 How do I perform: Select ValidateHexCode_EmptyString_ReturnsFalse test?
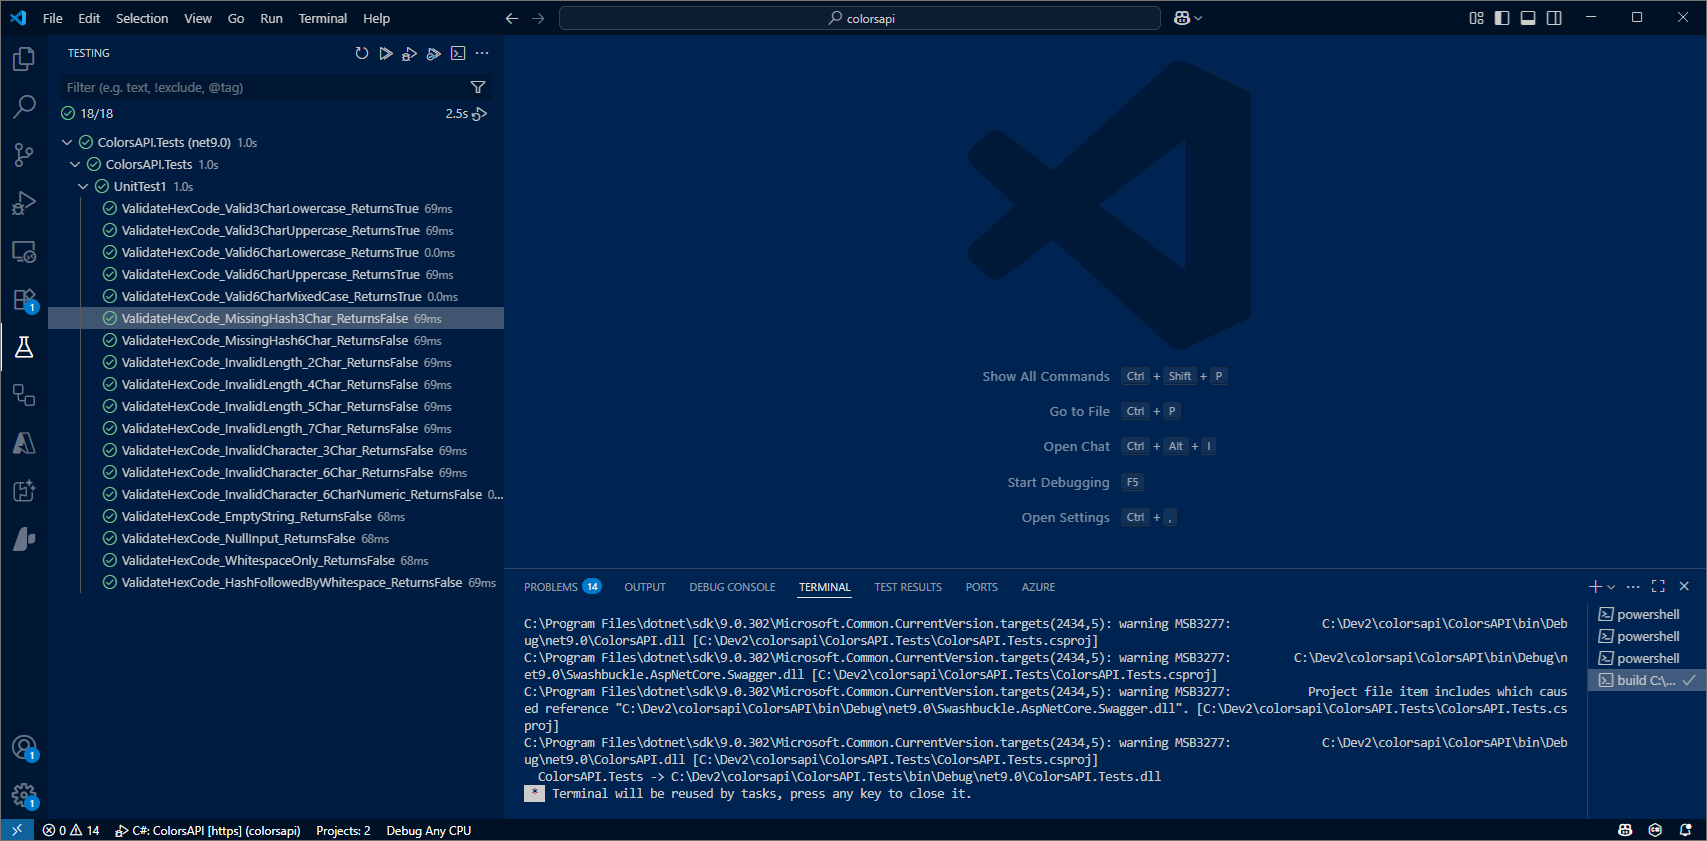point(246,516)
